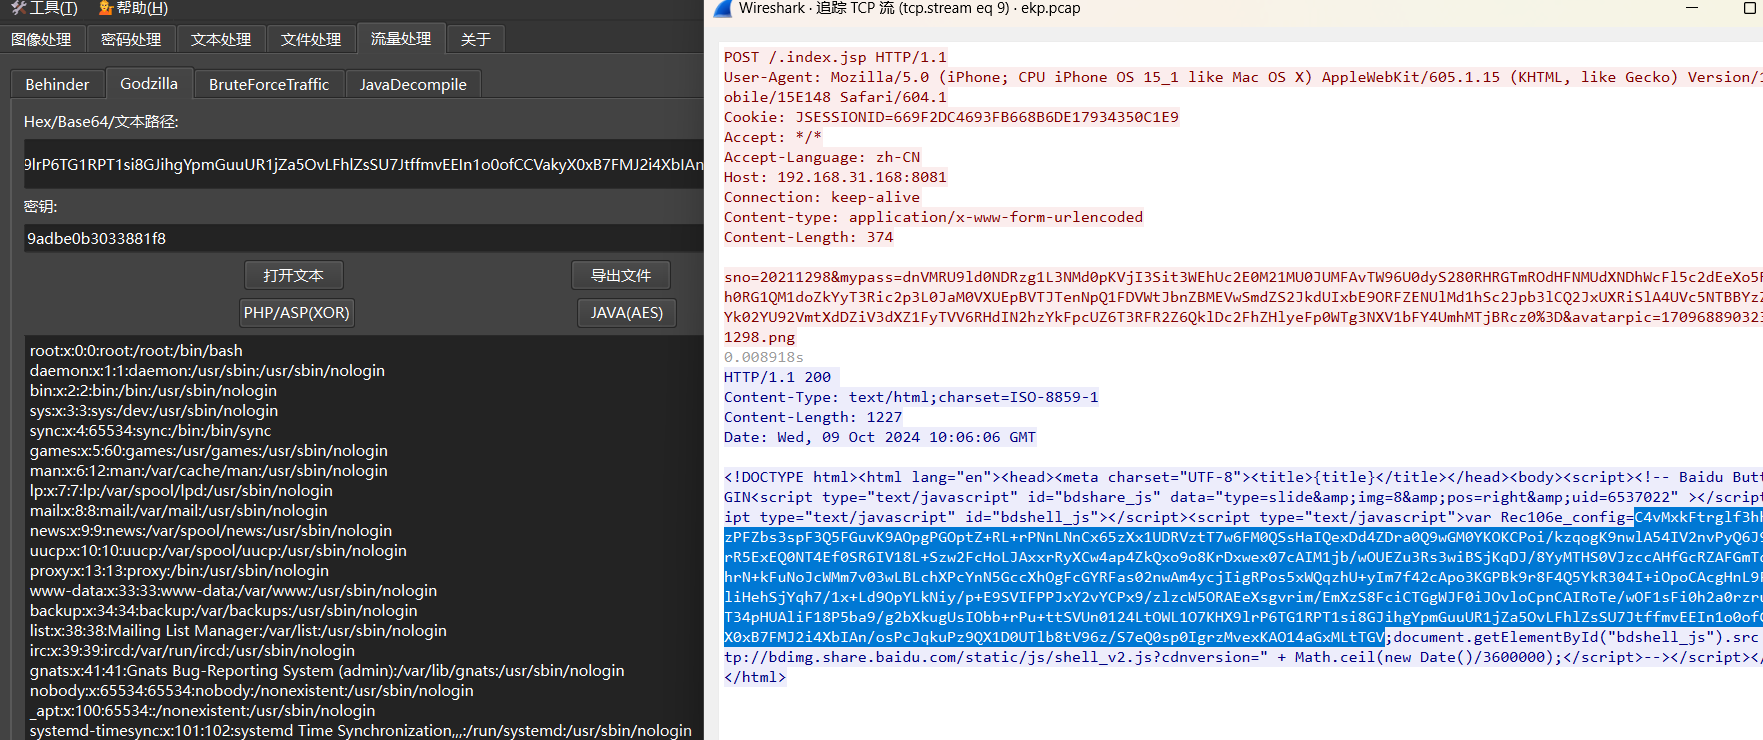Select the systemd-timesync output line
The image size is (1763, 740).
click(361, 730)
